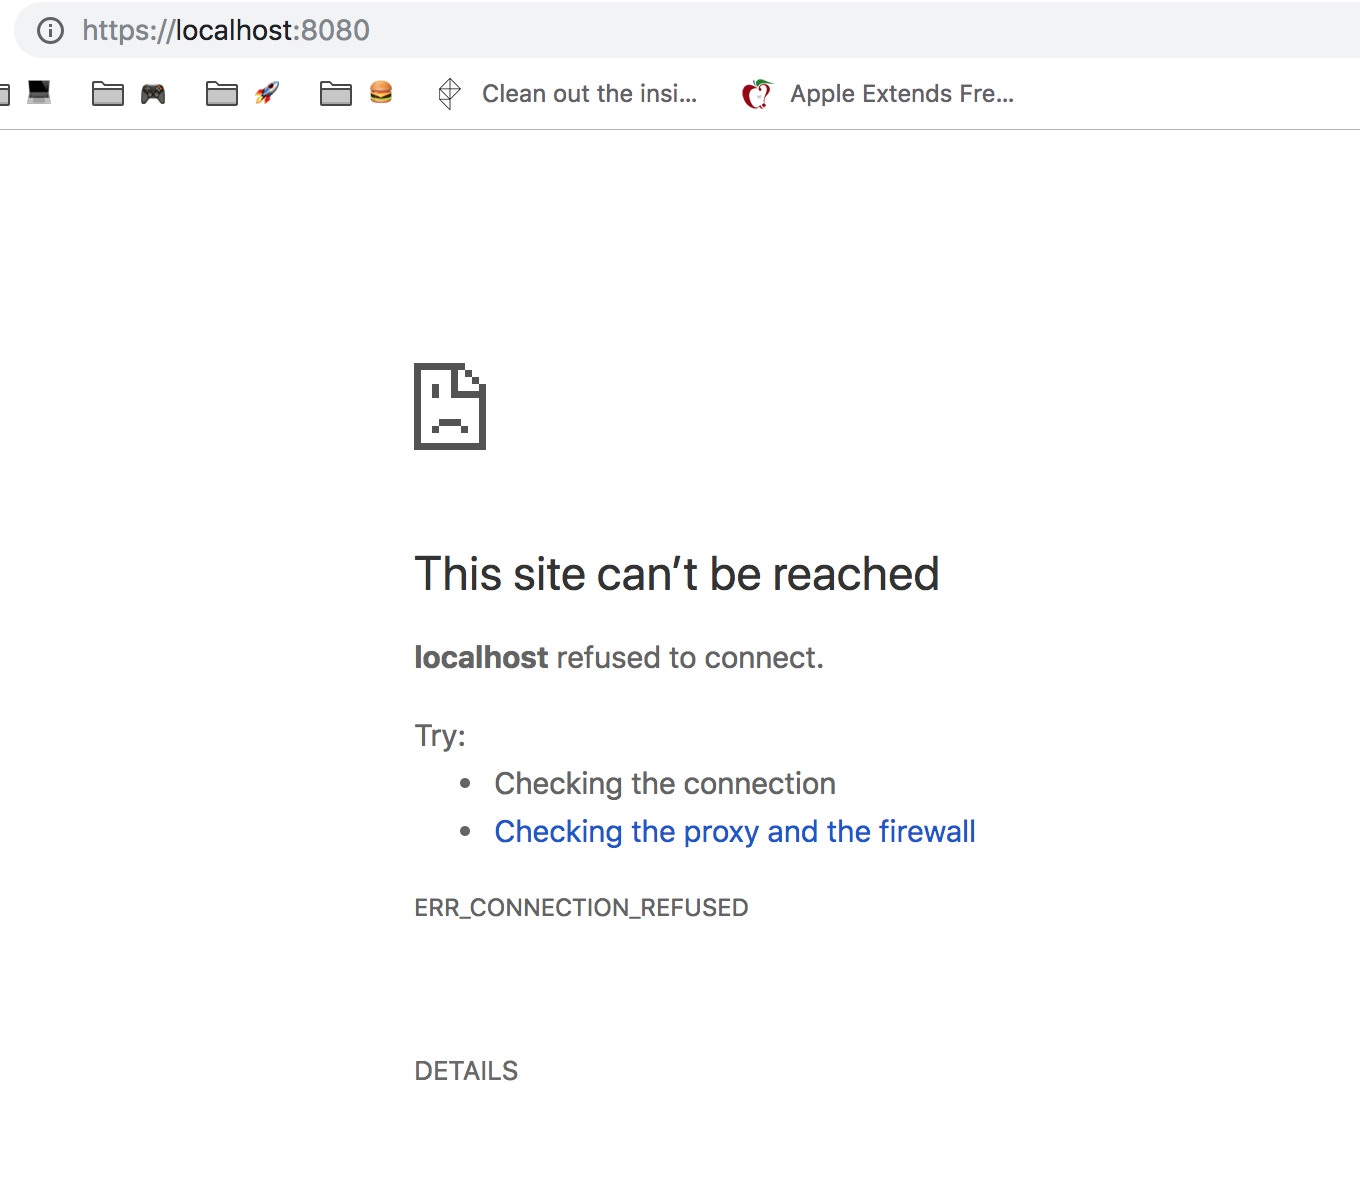Click the rocket emoji bookmark icon
Screen dimensions: 1360x1204
coord(267,93)
